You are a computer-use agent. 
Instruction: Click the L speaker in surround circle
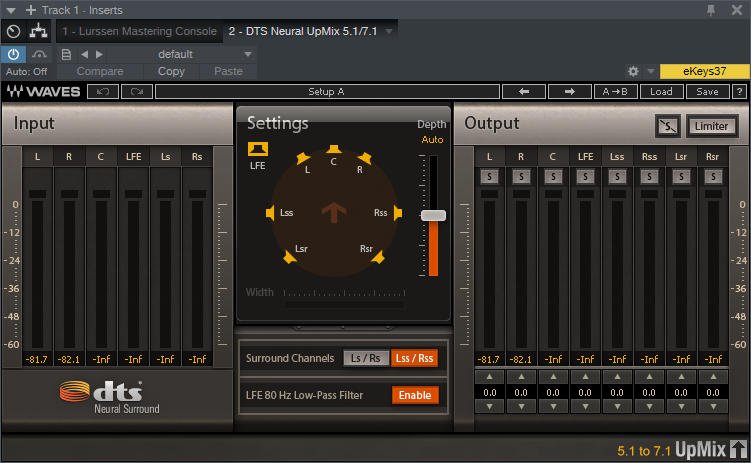tap(303, 158)
